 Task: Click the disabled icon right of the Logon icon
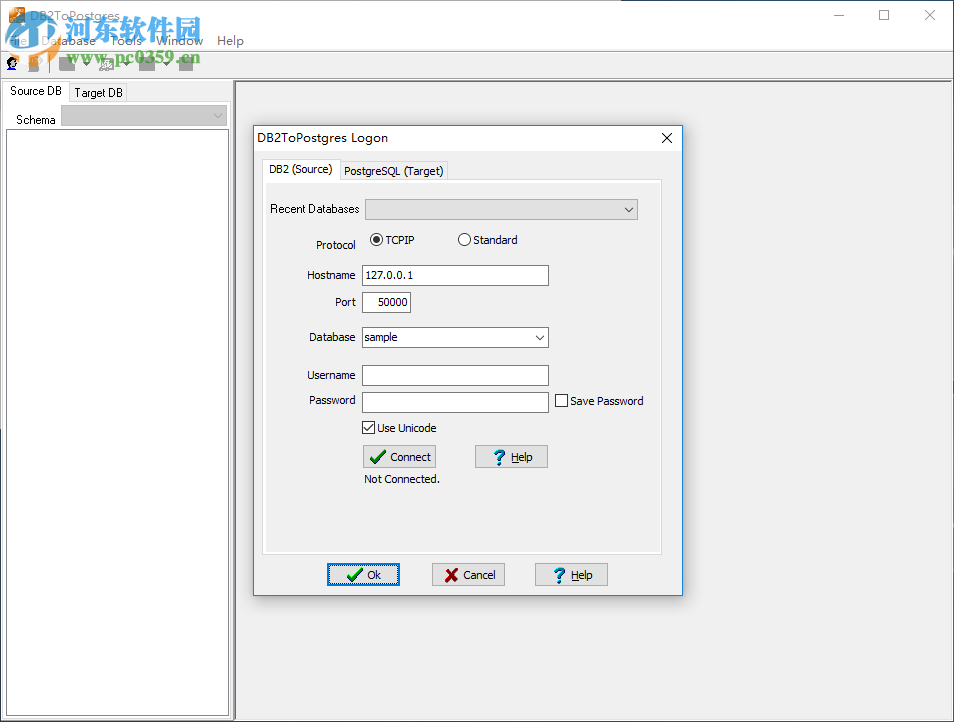(x=34, y=62)
